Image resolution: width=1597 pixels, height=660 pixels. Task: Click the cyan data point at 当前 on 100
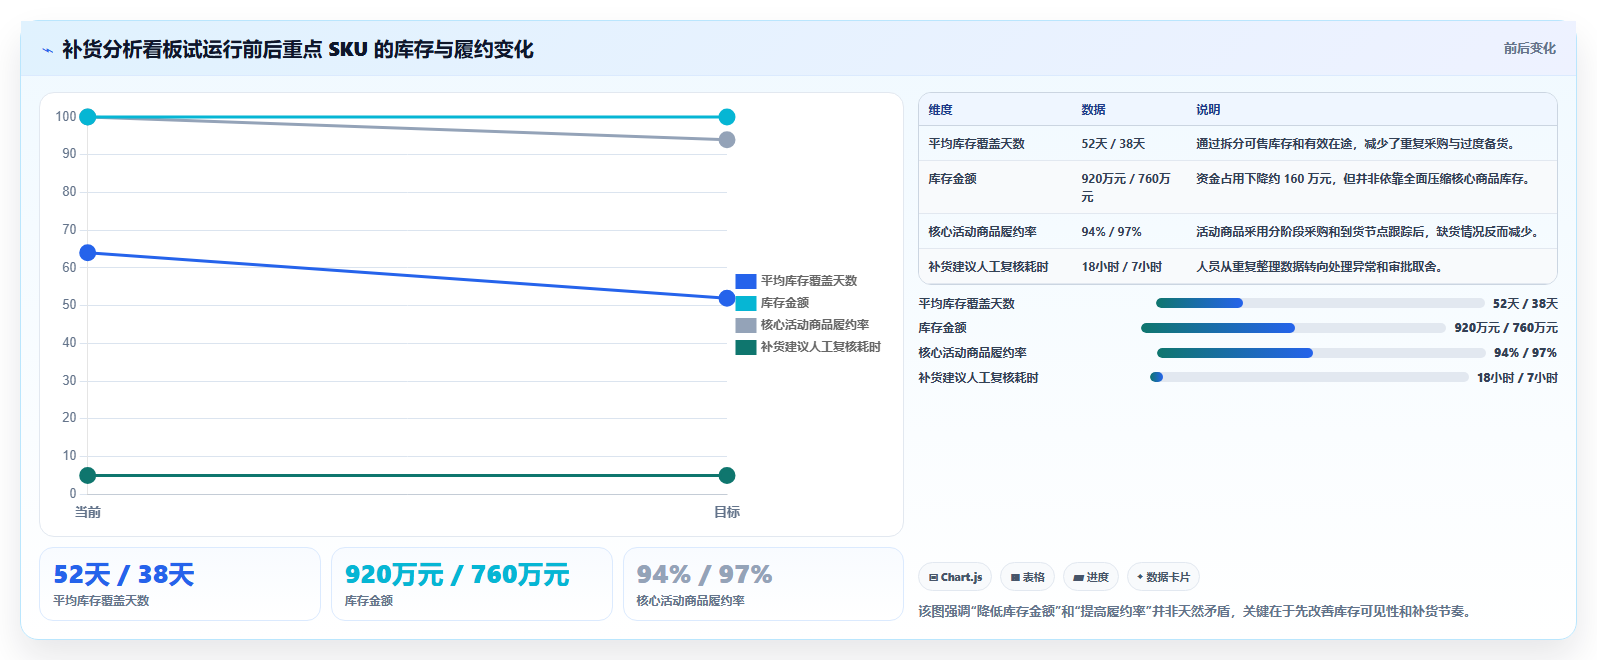point(88,117)
